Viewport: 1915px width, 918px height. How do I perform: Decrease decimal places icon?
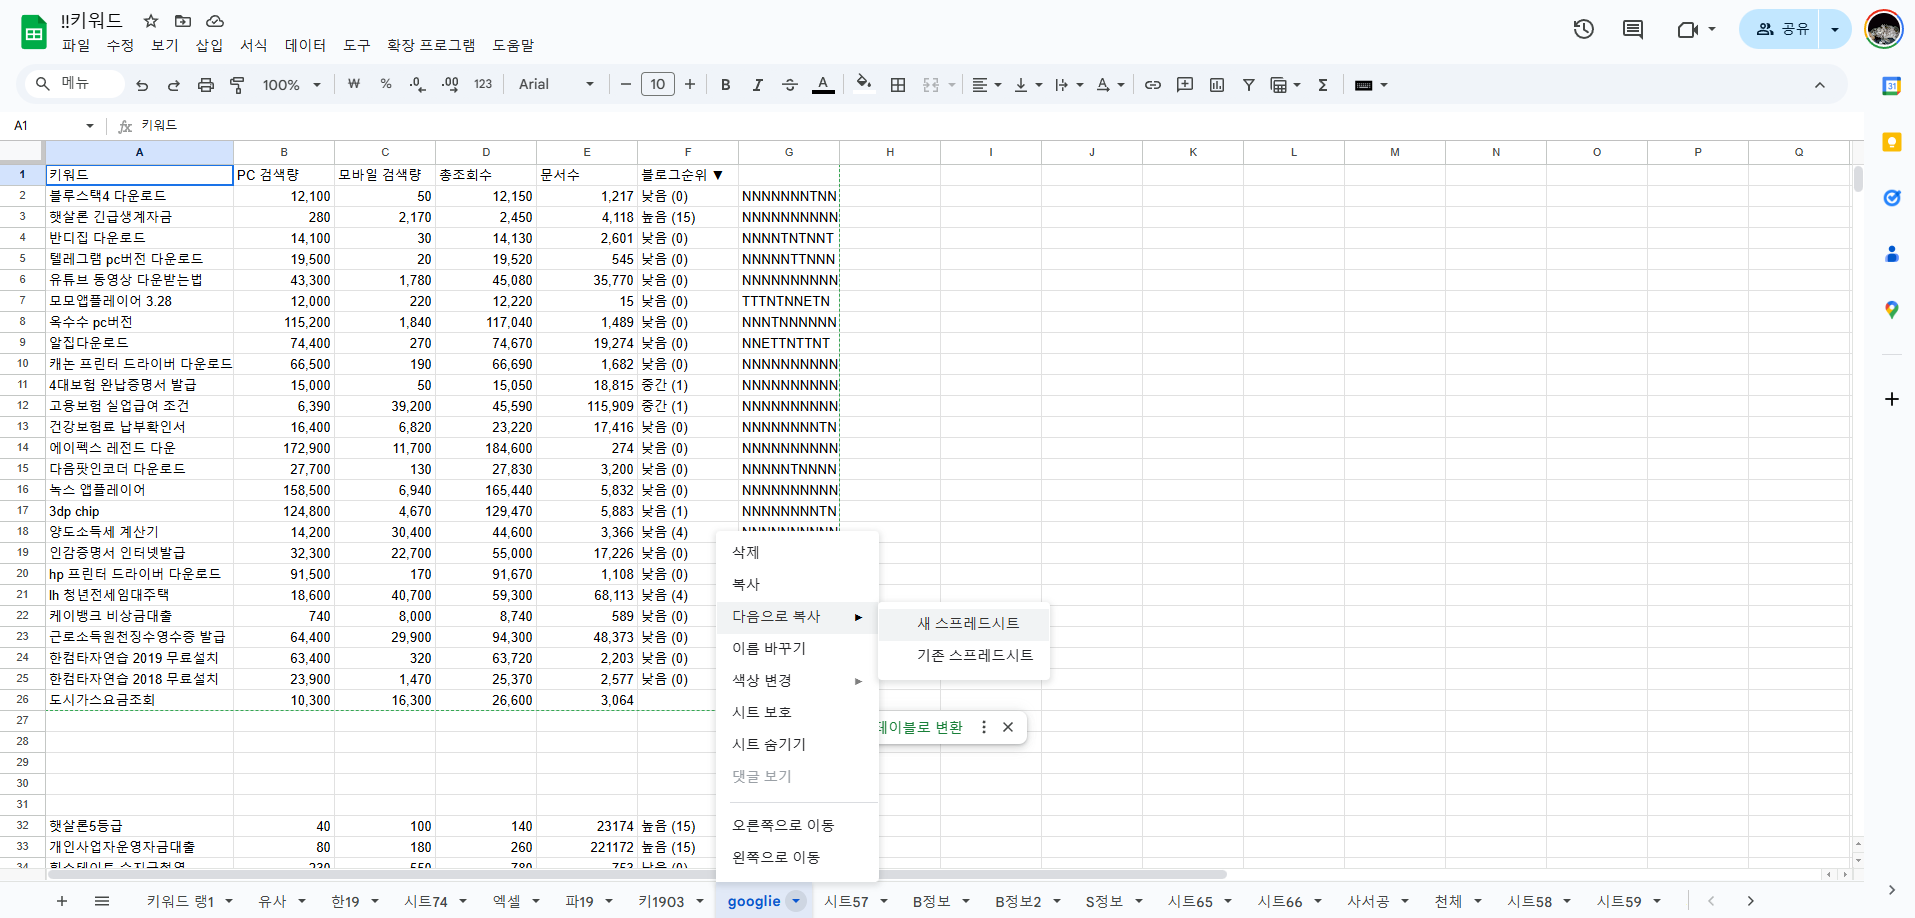click(x=418, y=85)
